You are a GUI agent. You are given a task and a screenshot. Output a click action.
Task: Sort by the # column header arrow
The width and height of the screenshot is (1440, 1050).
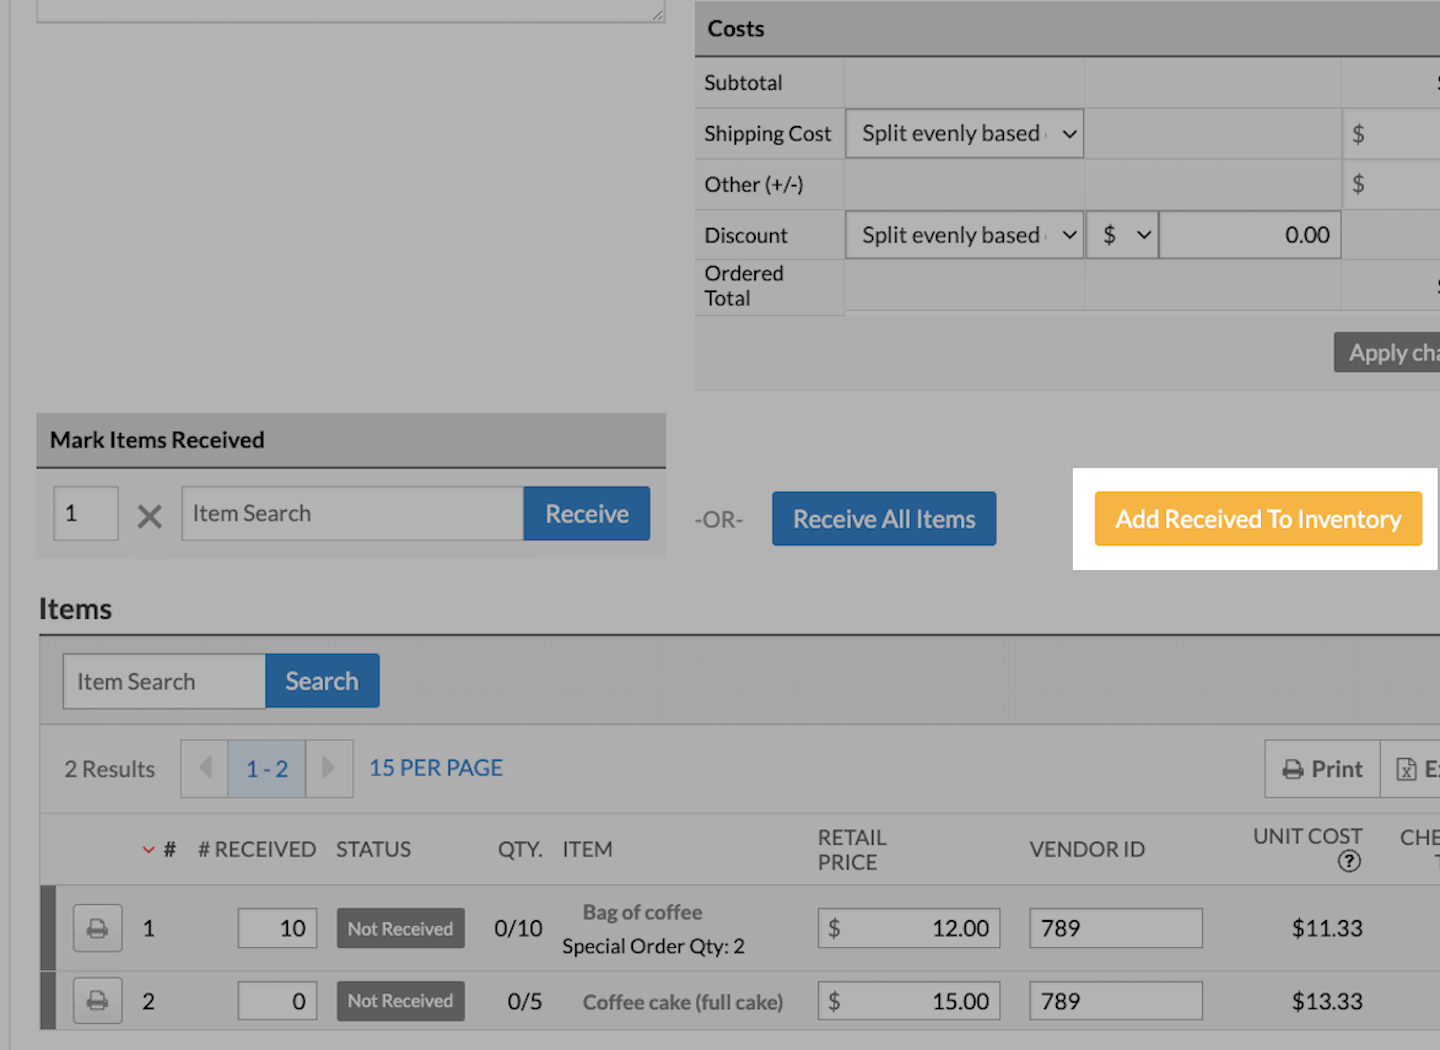149,850
